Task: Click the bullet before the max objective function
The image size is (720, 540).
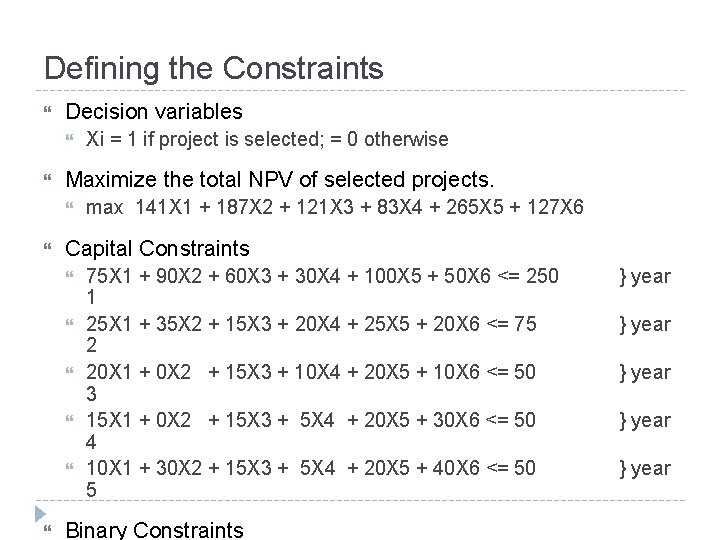Action: 69,208
